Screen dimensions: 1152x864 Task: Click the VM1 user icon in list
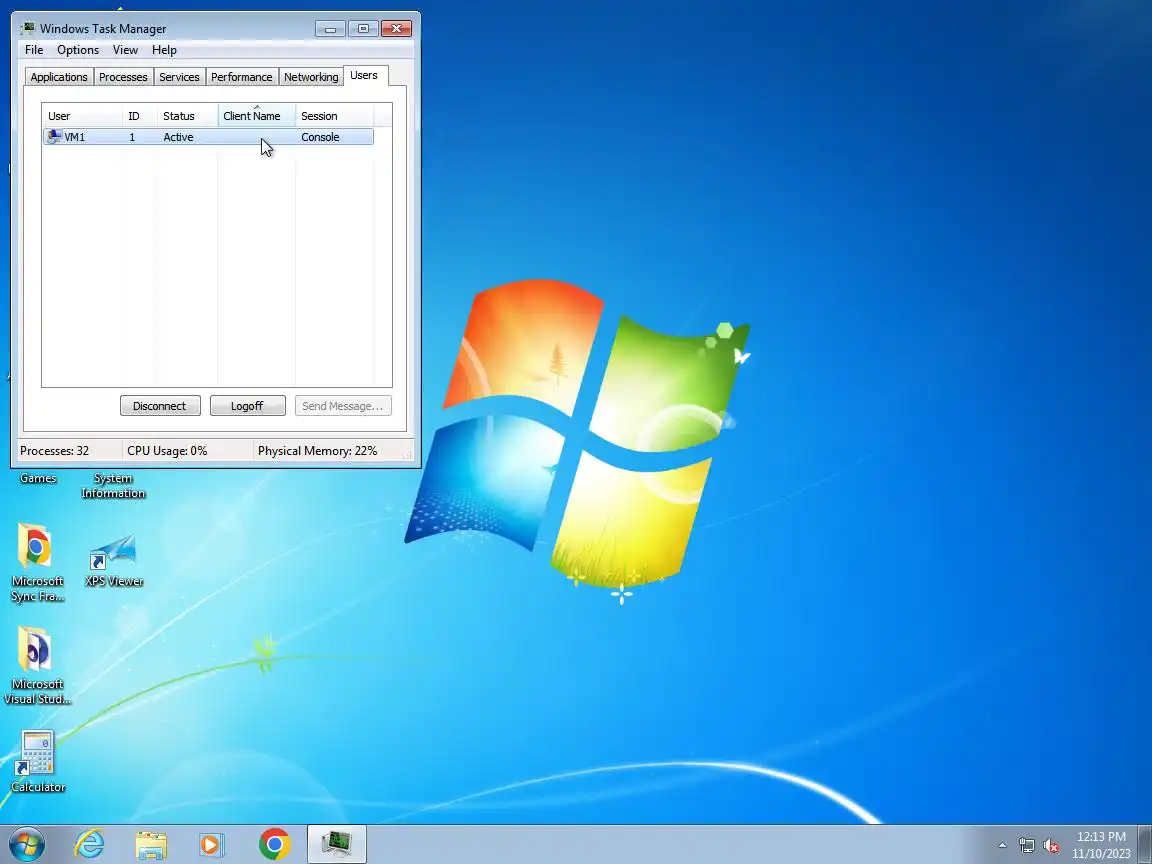[x=54, y=137]
